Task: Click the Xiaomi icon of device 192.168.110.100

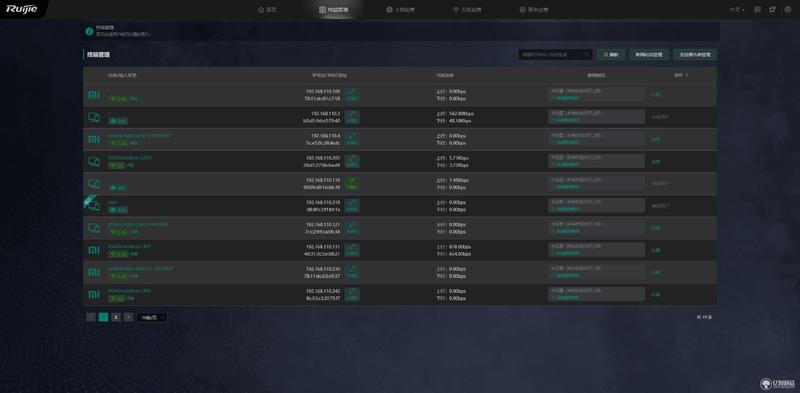Action: [94, 95]
